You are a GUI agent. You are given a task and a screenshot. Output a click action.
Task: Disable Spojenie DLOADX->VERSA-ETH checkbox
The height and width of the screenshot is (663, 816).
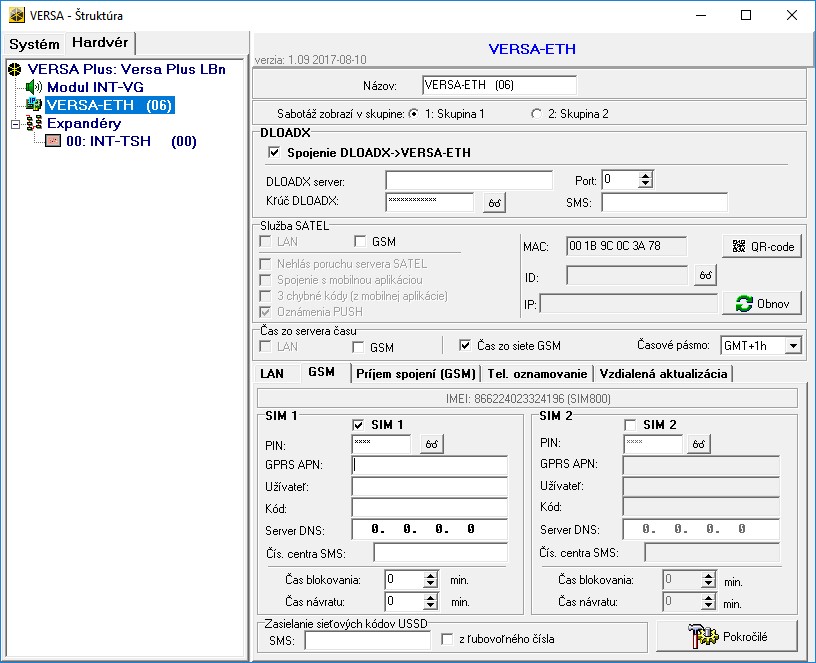(274, 153)
